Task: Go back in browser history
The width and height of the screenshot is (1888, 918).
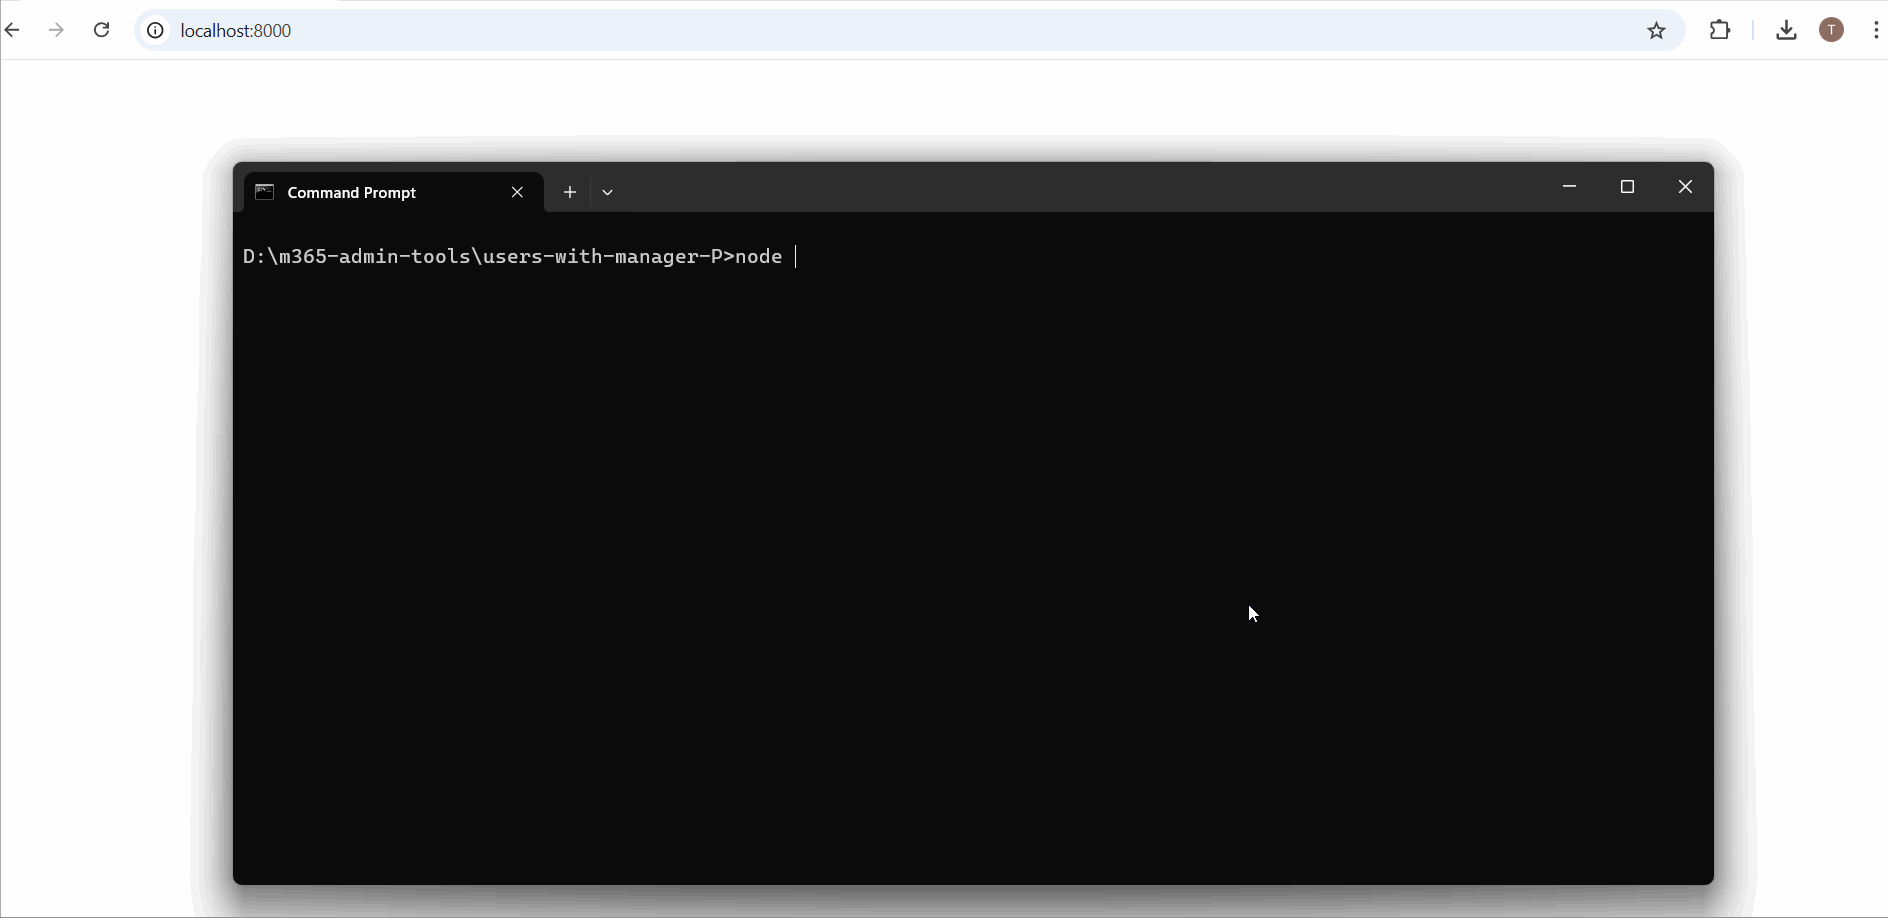Action: click(12, 30)
